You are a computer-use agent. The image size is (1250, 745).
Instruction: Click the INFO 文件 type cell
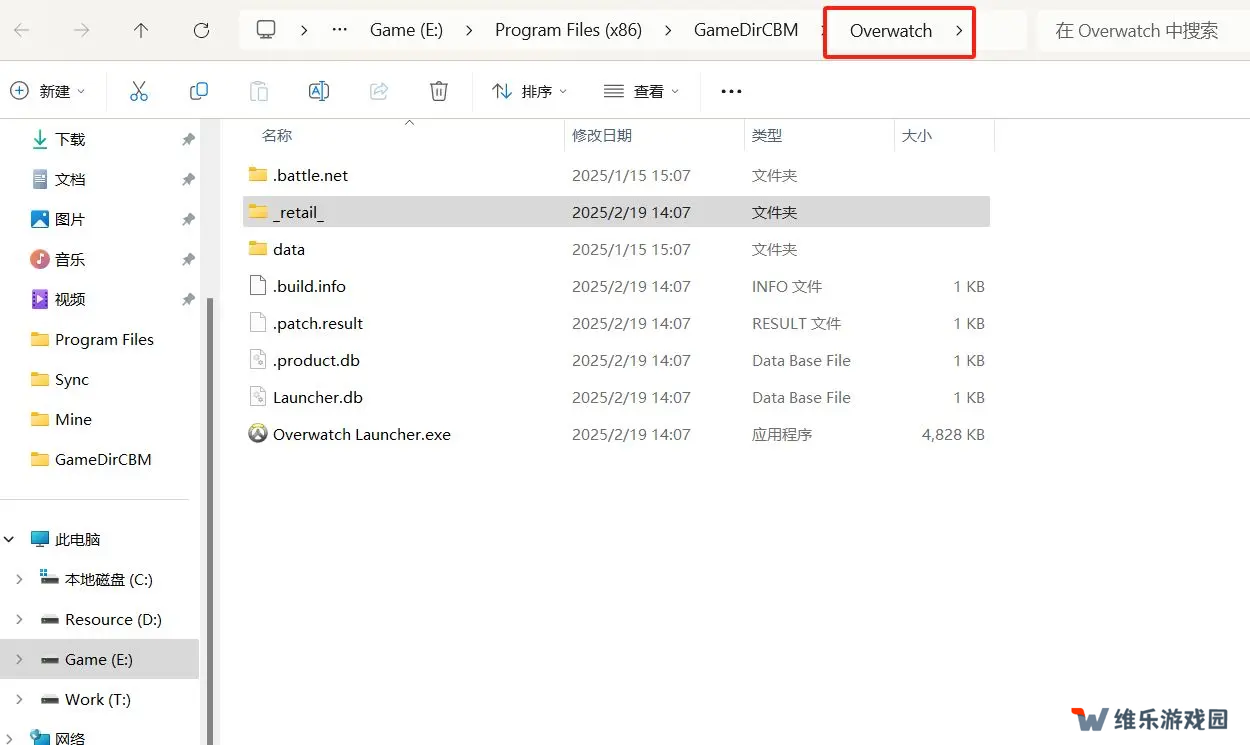[787, 286]
